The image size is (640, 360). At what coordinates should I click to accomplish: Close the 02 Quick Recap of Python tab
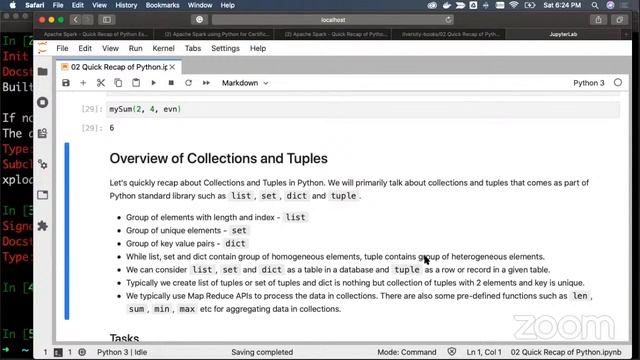[173, 67]
